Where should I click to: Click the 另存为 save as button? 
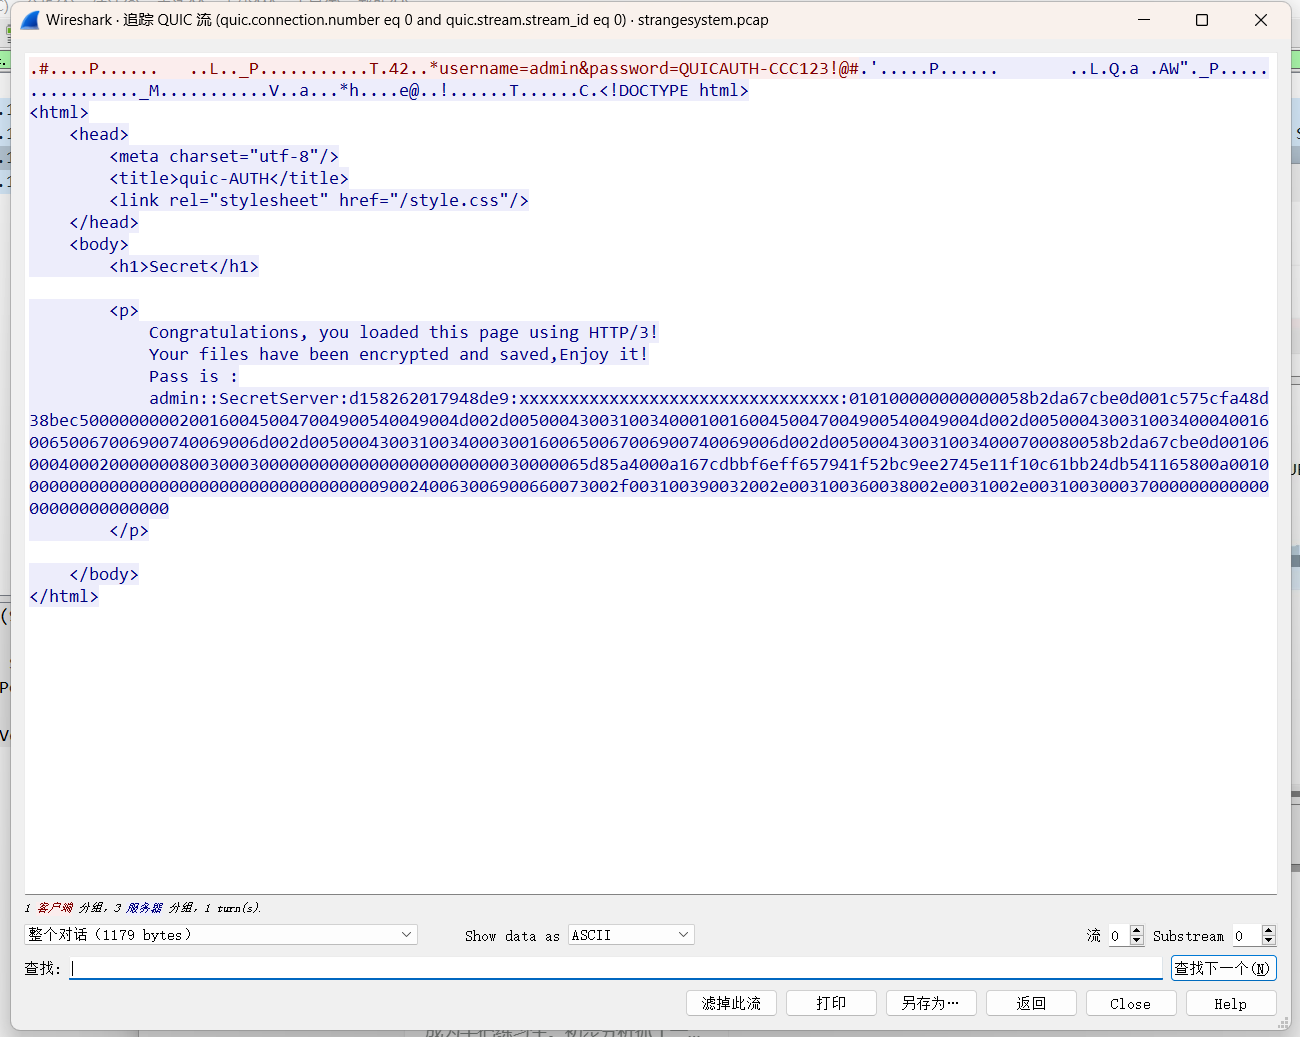[x=931, y=1003]
